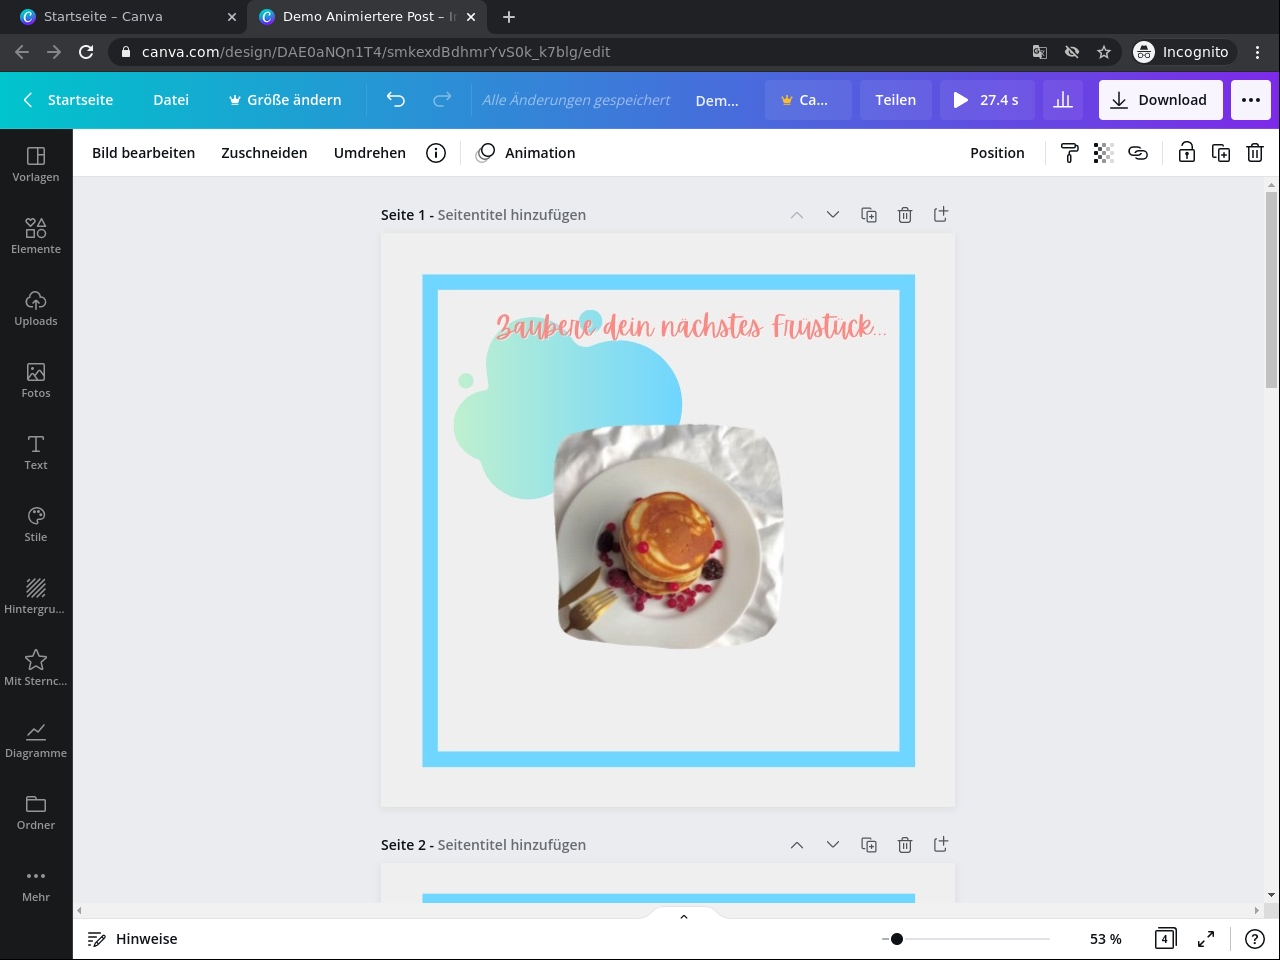Select the pink Frühstück headline text
The width and height of the screenshot is (1280, 960).
coord(691,326)
